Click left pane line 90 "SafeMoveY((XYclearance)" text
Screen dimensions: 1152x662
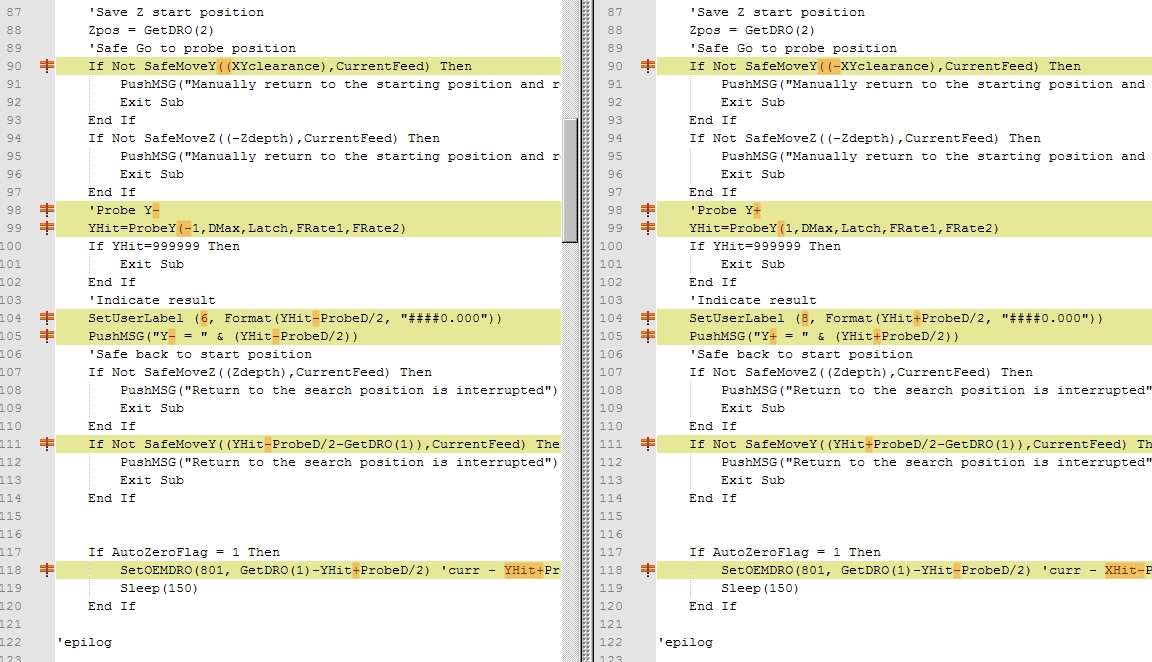pos(234,66)
